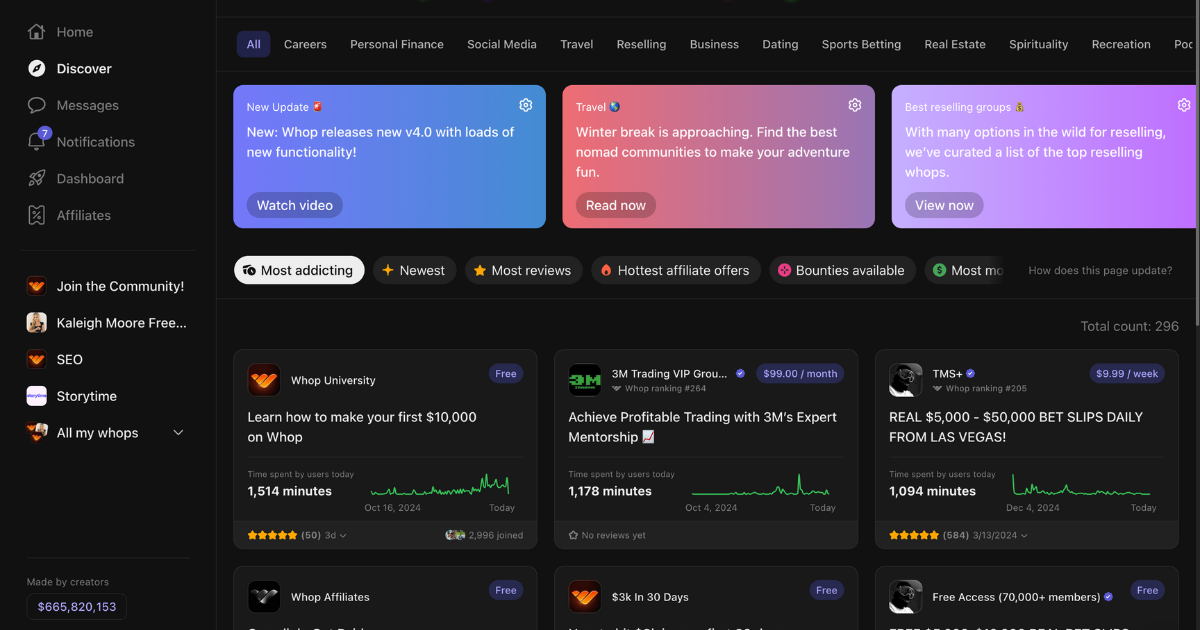1200x630 pixels.
Task: Select the Real Estate category tab
Action: tap(955, 44)
